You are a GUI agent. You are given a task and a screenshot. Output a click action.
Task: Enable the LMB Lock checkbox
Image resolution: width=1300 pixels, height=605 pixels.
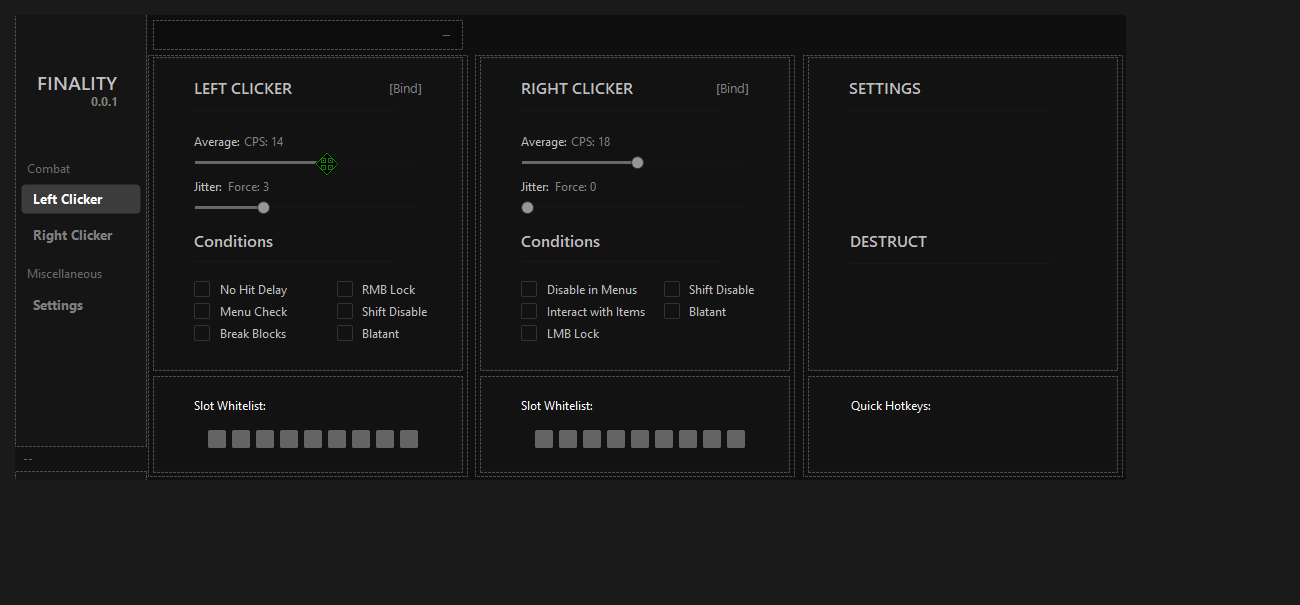point(529,333)
